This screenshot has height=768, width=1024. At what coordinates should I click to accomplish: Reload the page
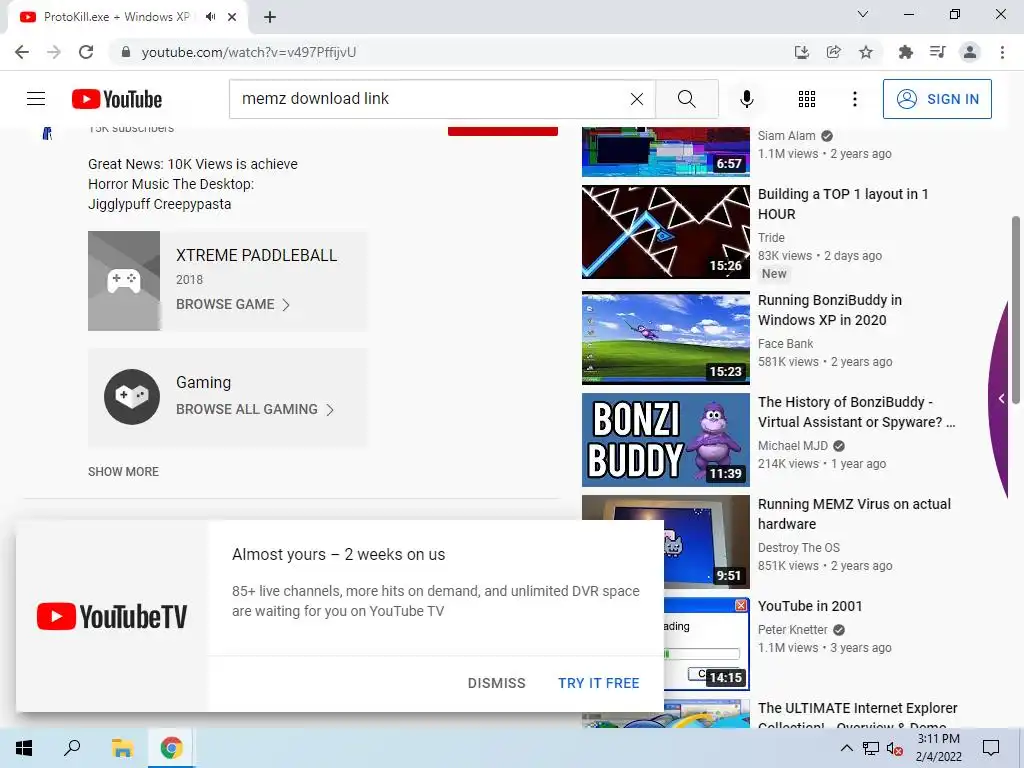pyautogui.click(x=86, y=52)
